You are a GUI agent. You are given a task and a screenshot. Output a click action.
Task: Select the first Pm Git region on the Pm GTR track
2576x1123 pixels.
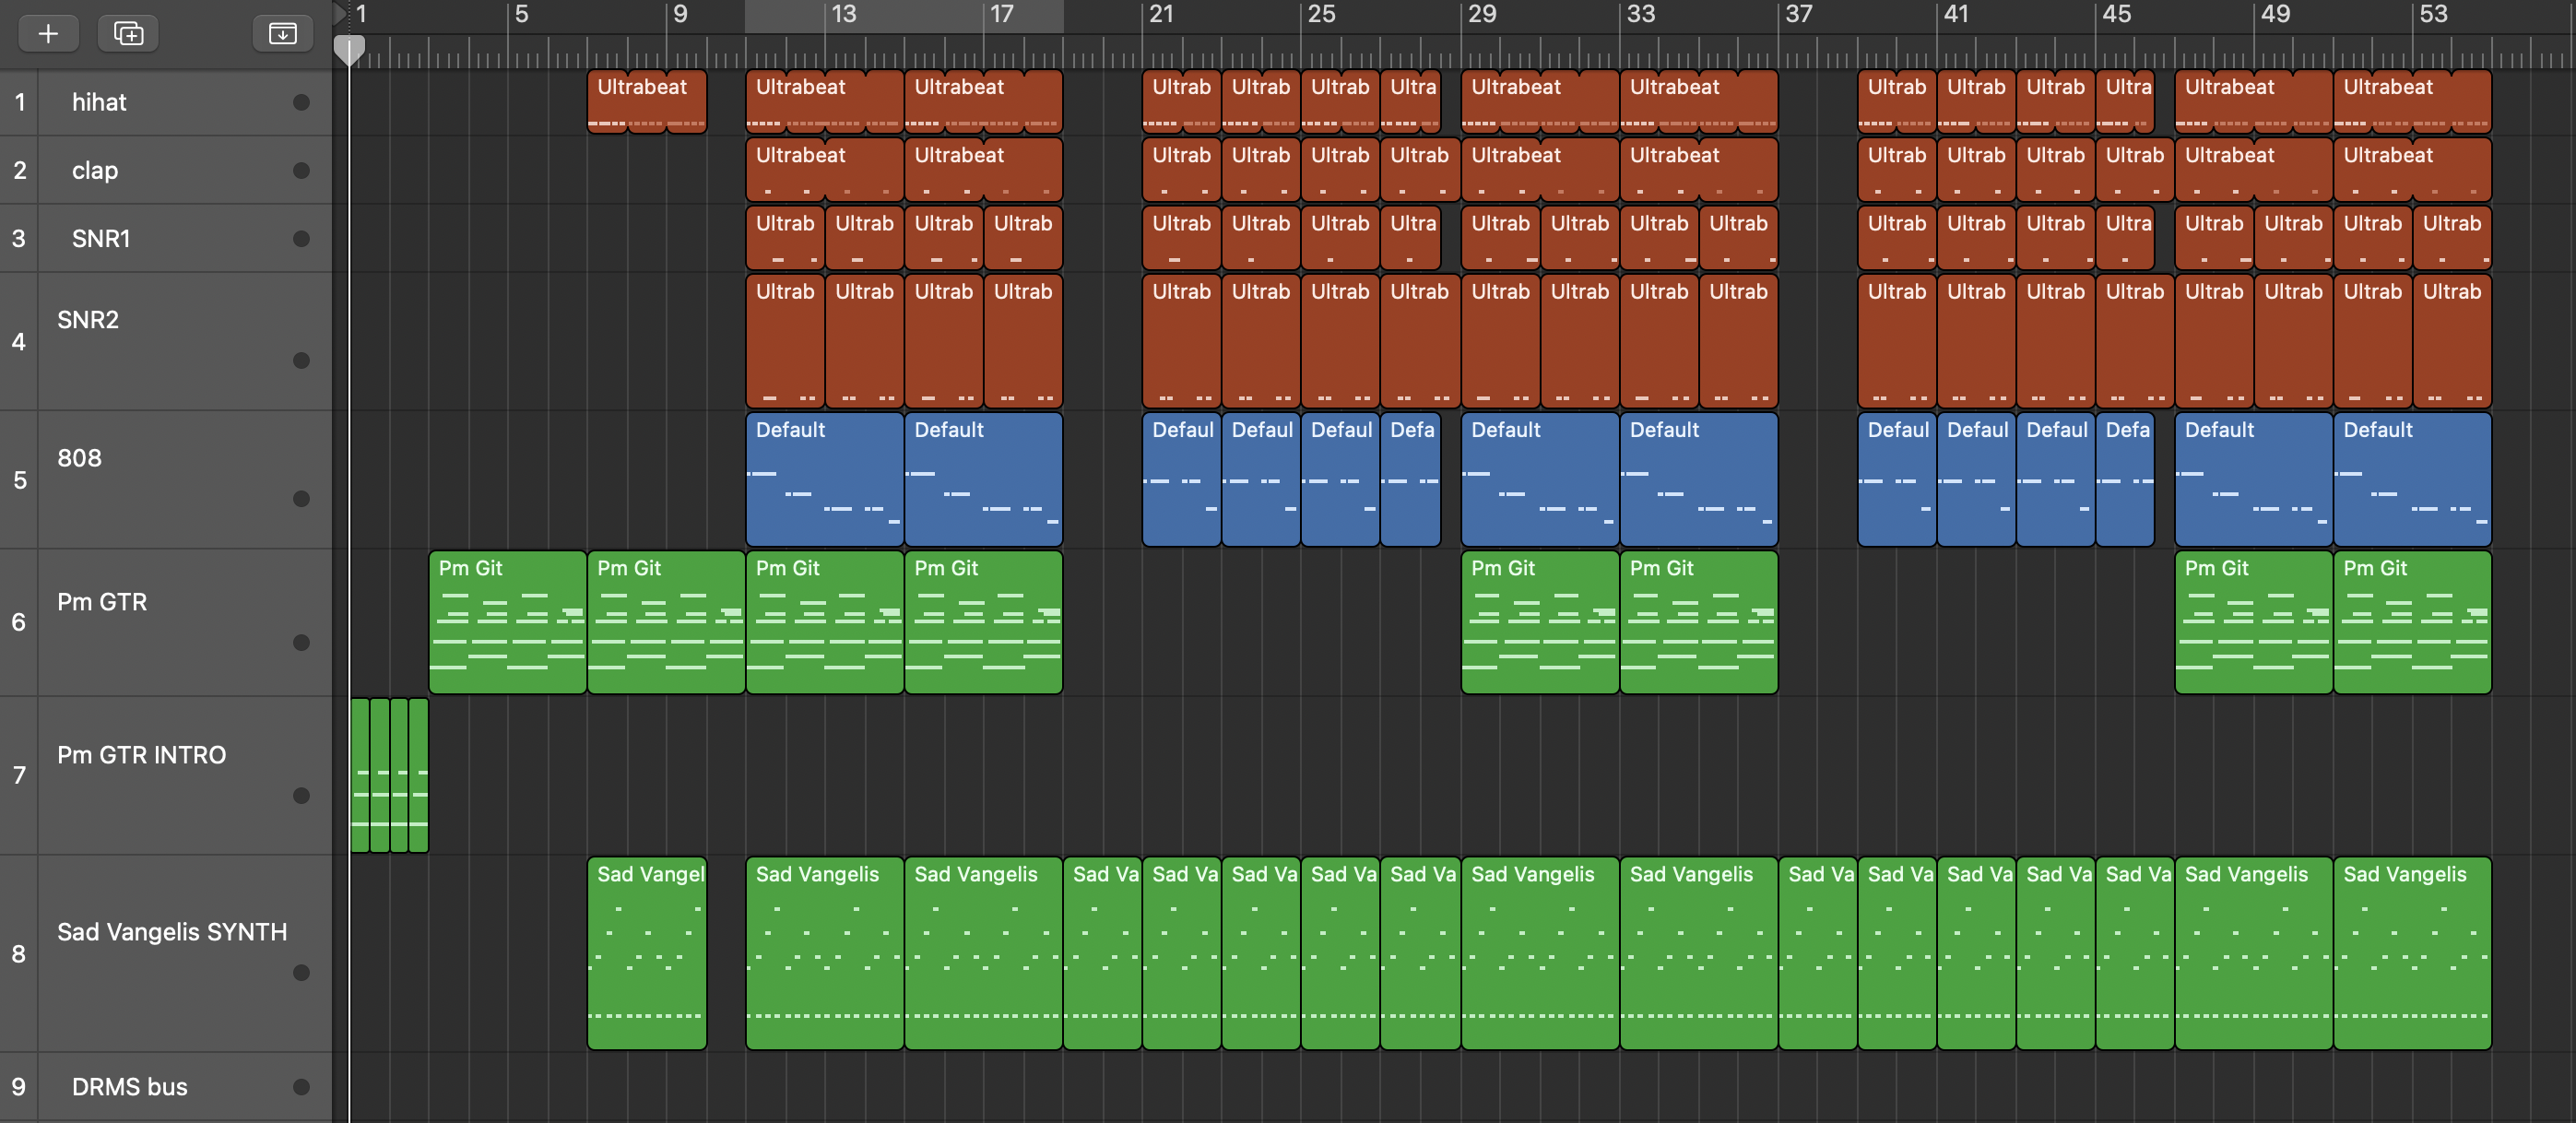507,621
